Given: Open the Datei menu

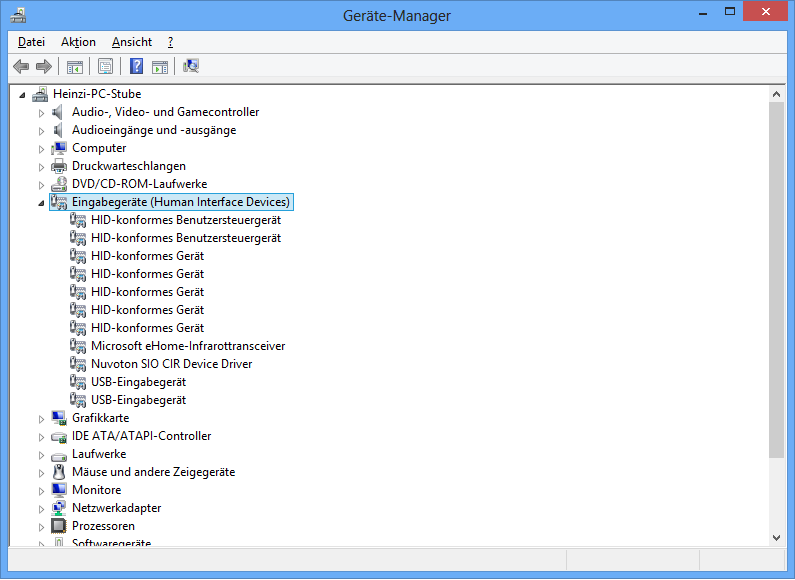Looking at the screenshot, I should click(31, 42).
